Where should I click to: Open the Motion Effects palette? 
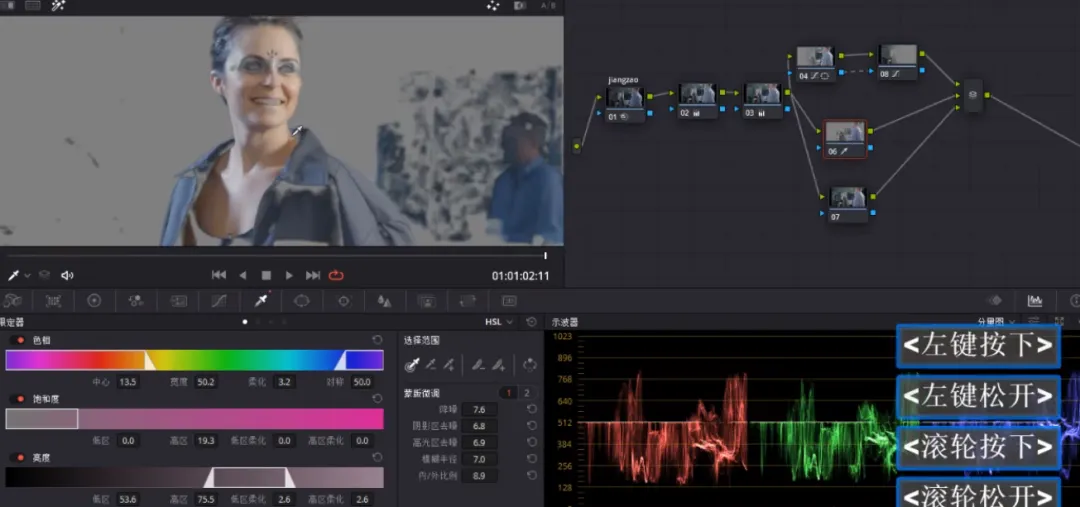coord(178,301)
